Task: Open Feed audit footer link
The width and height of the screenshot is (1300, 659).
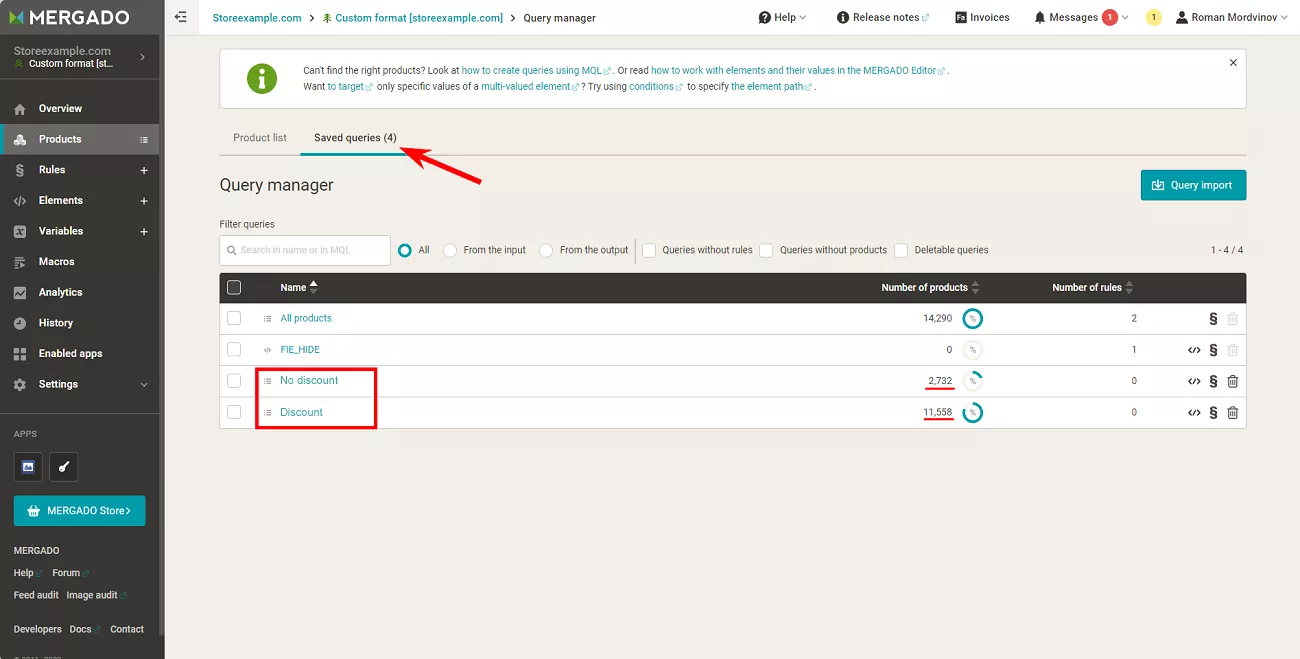Action: coord(36,596)
